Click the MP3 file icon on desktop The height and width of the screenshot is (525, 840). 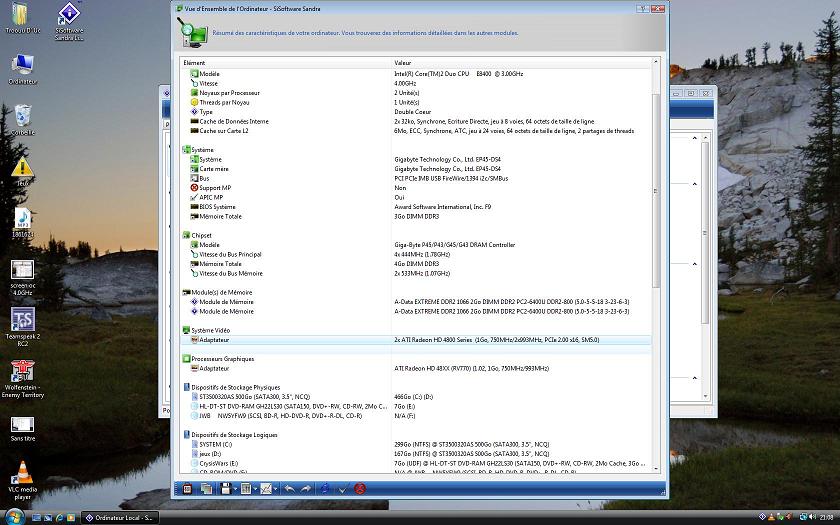pos(22,222)
